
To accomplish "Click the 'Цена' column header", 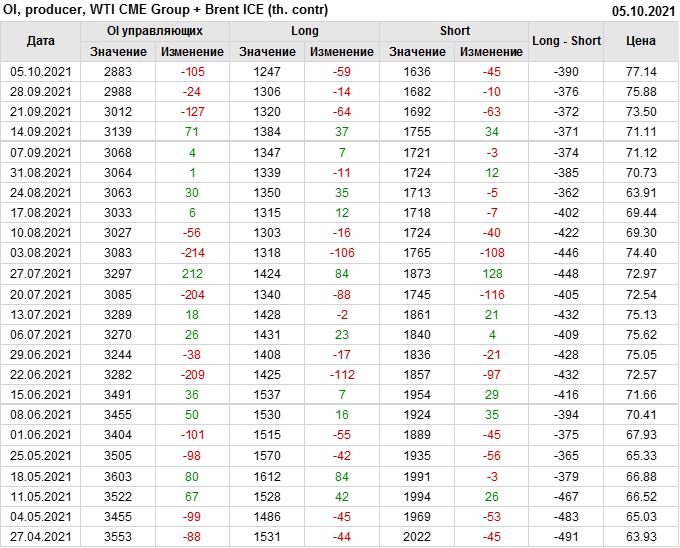I will pyautogui.click(x=640, y=41).
